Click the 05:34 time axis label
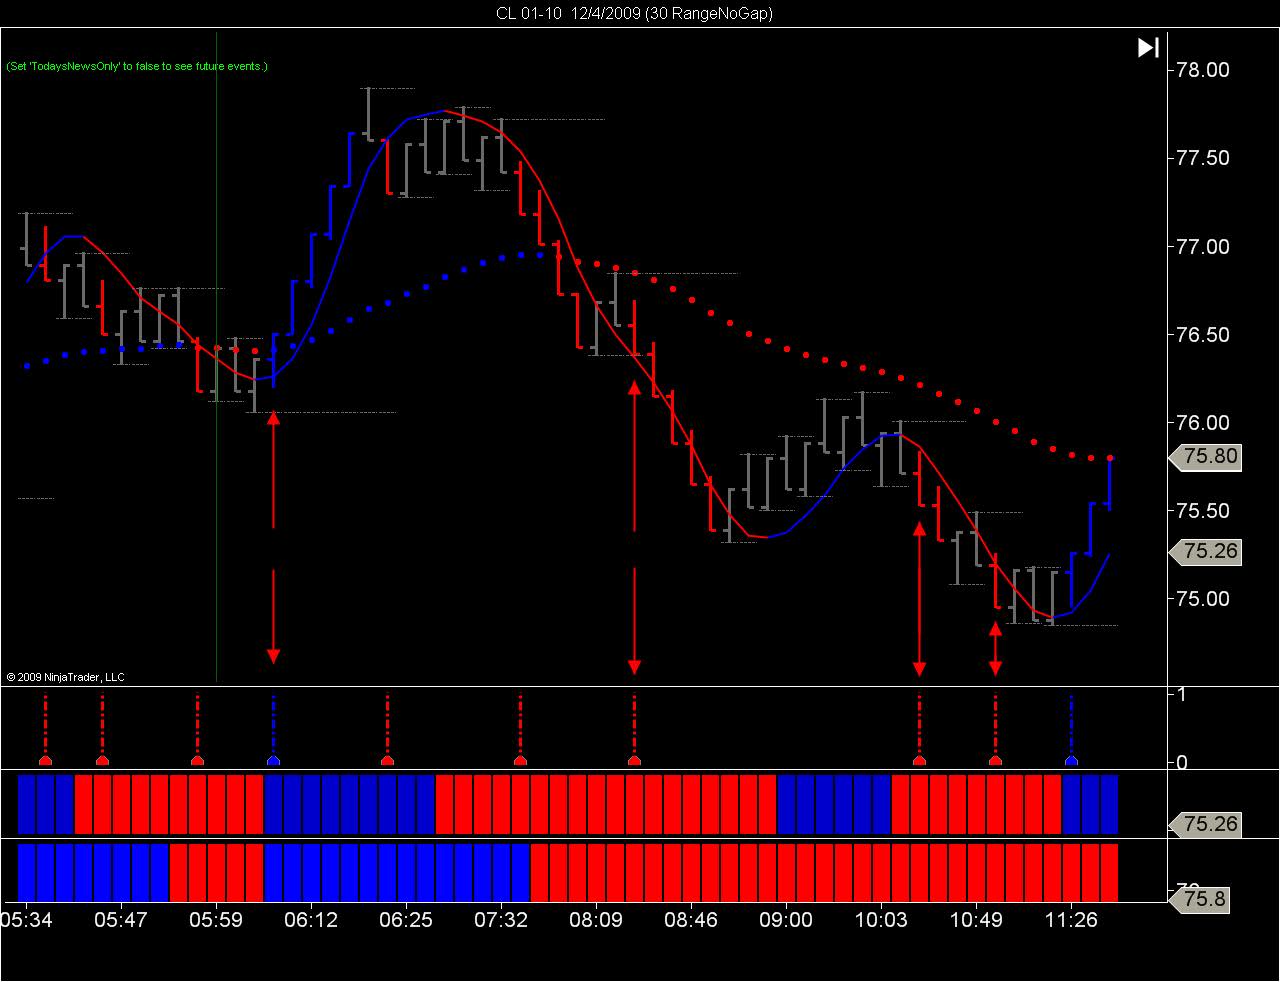 (27, 919)
